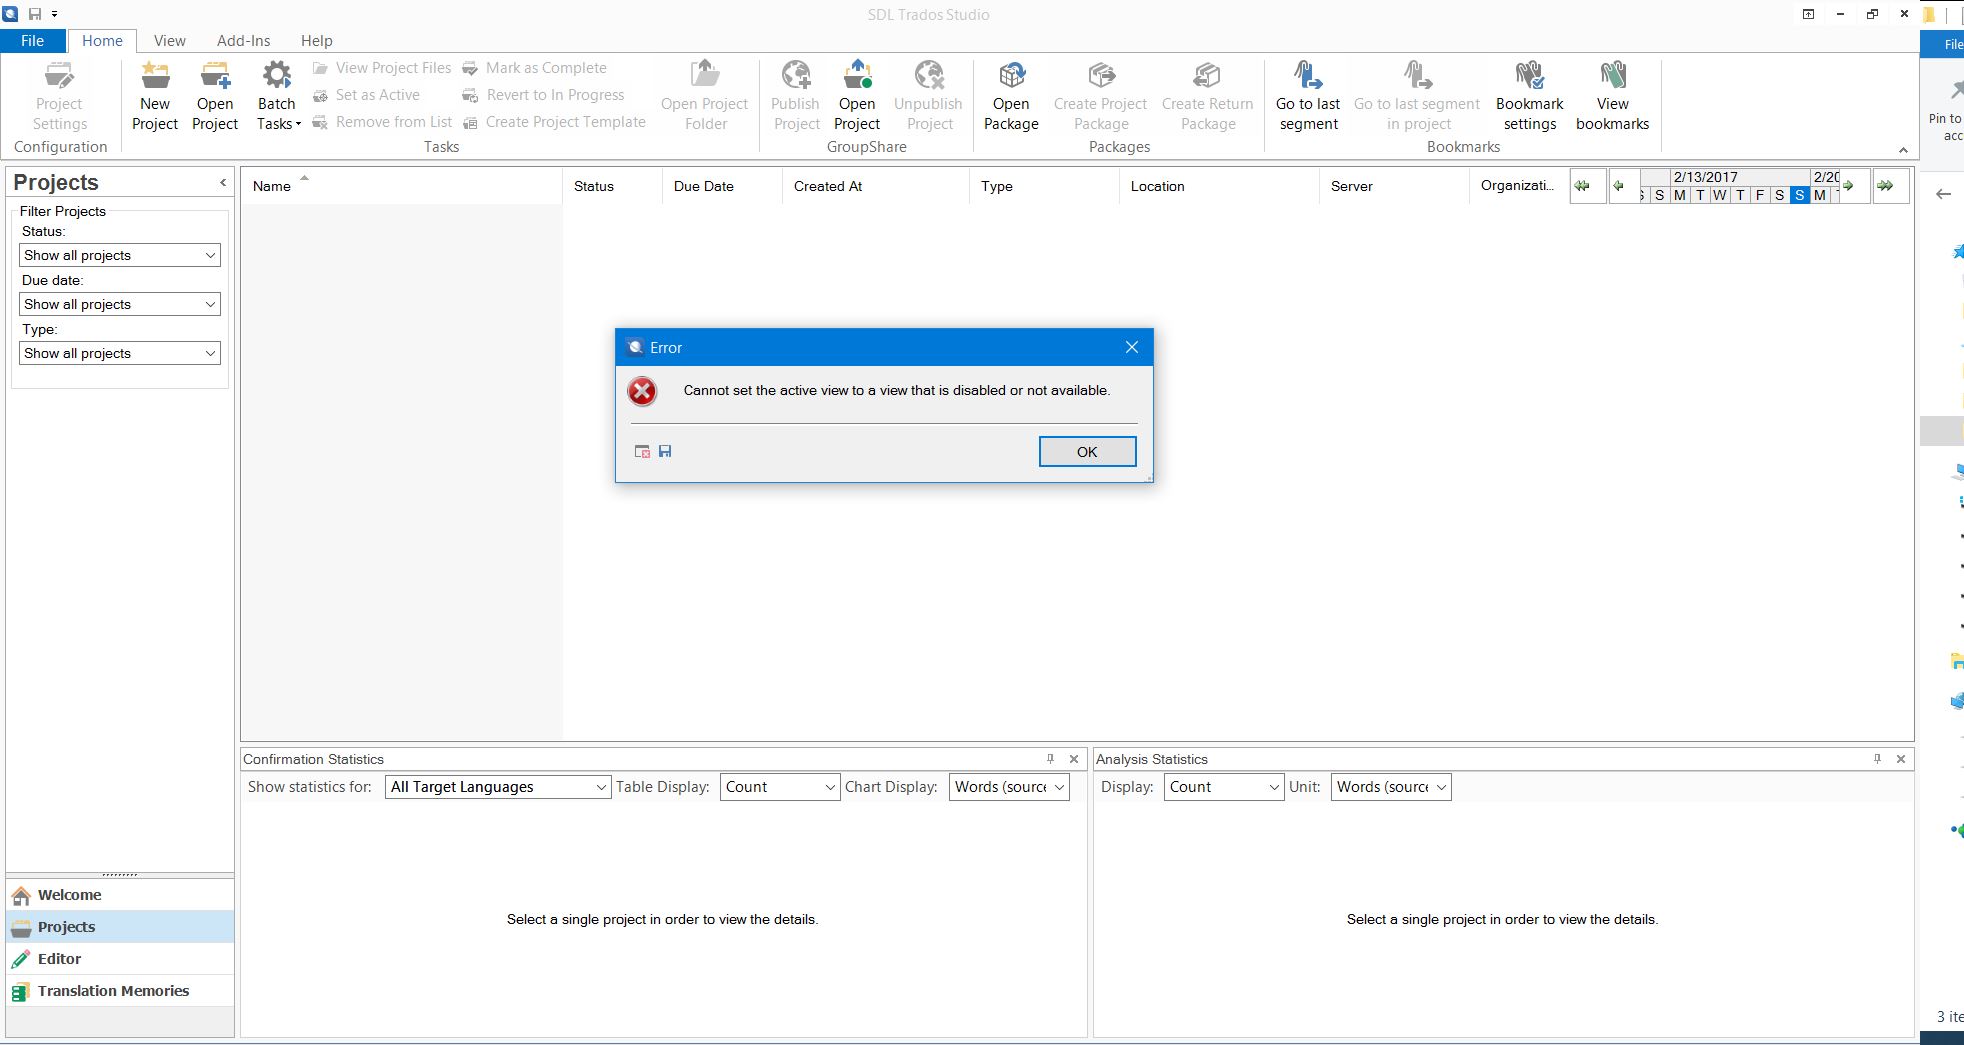Close the Confirmation Statistics panel
The width and height of the screenshot is (1964, 1045).
(1074, 759)
